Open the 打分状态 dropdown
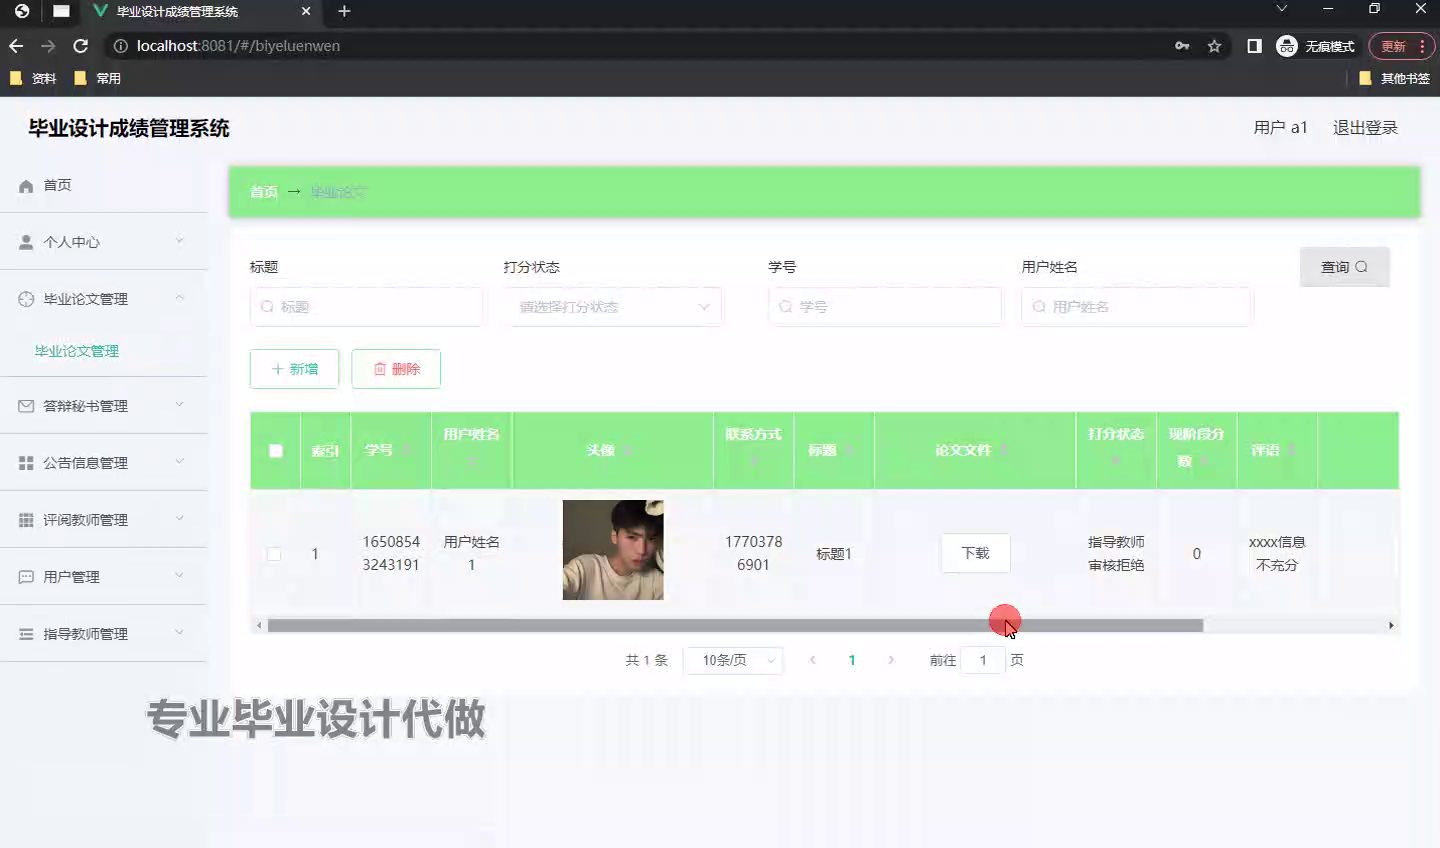Screen dimensions: 1440x848 point(613,307)
